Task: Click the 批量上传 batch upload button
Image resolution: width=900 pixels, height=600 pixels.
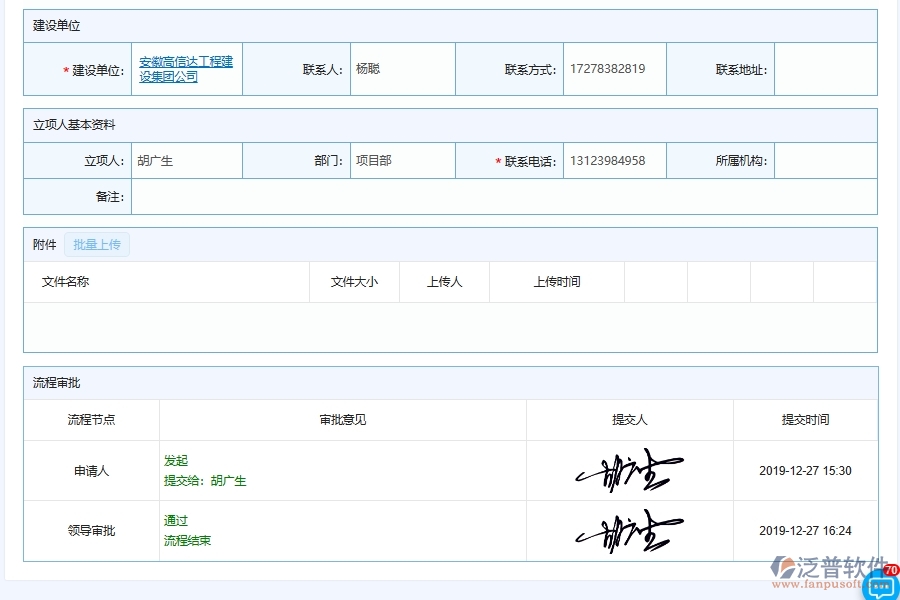Action: 97,244
